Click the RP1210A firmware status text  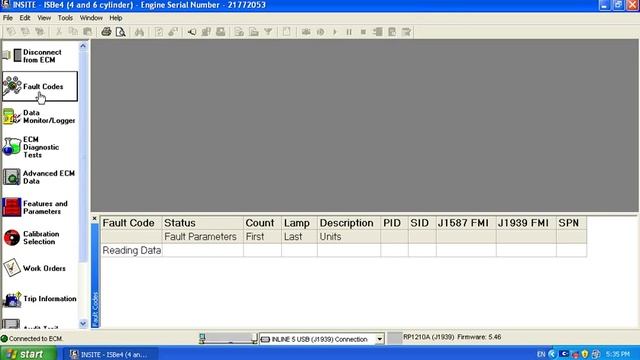tap(452, 337)
